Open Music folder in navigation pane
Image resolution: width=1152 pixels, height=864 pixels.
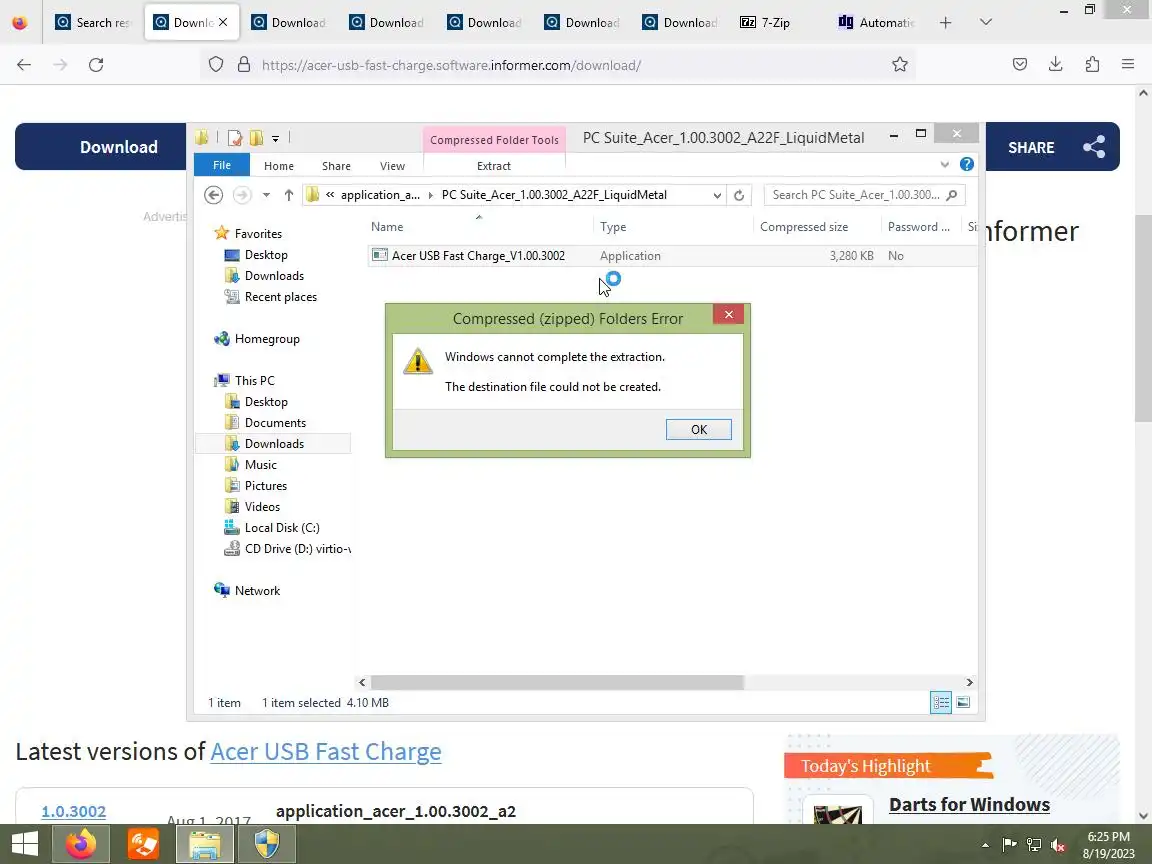tap(260, 465)
